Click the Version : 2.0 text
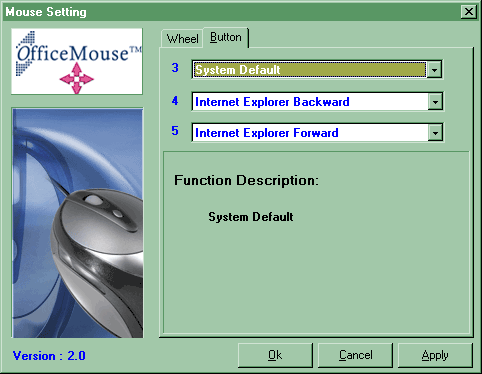The height and width of the screenshot is (374, 482). point(49,356)
